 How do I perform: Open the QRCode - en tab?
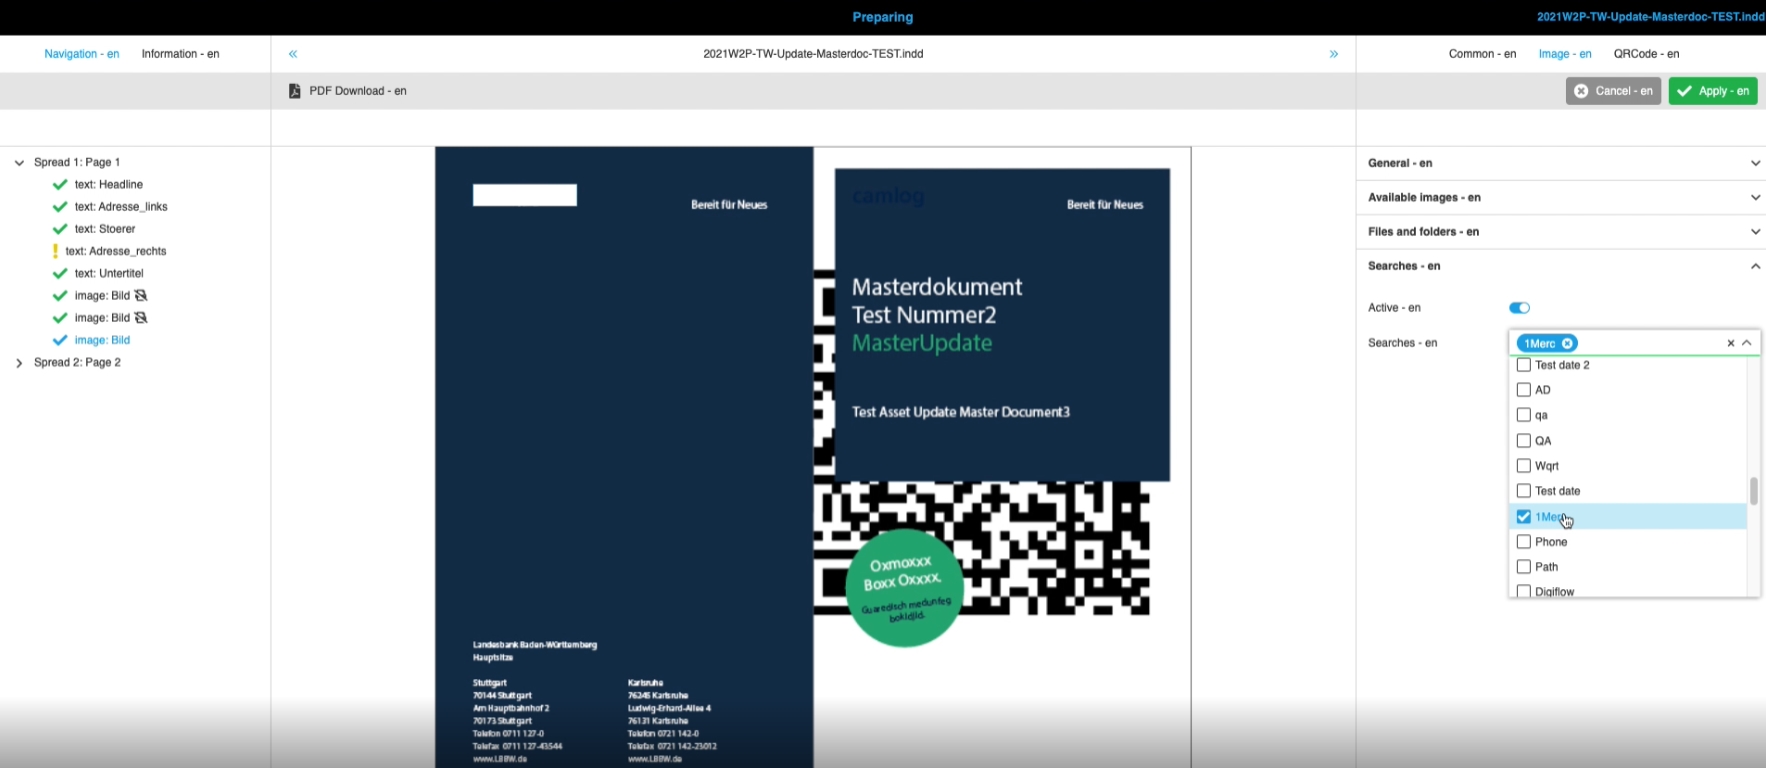1646,54
